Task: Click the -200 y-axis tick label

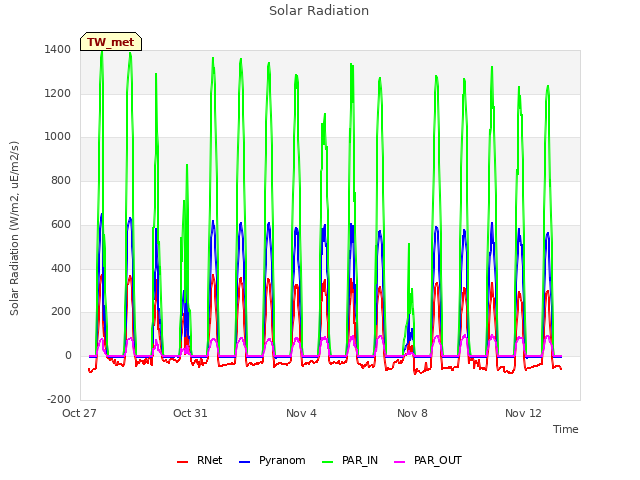Action: tap(59, 399)
